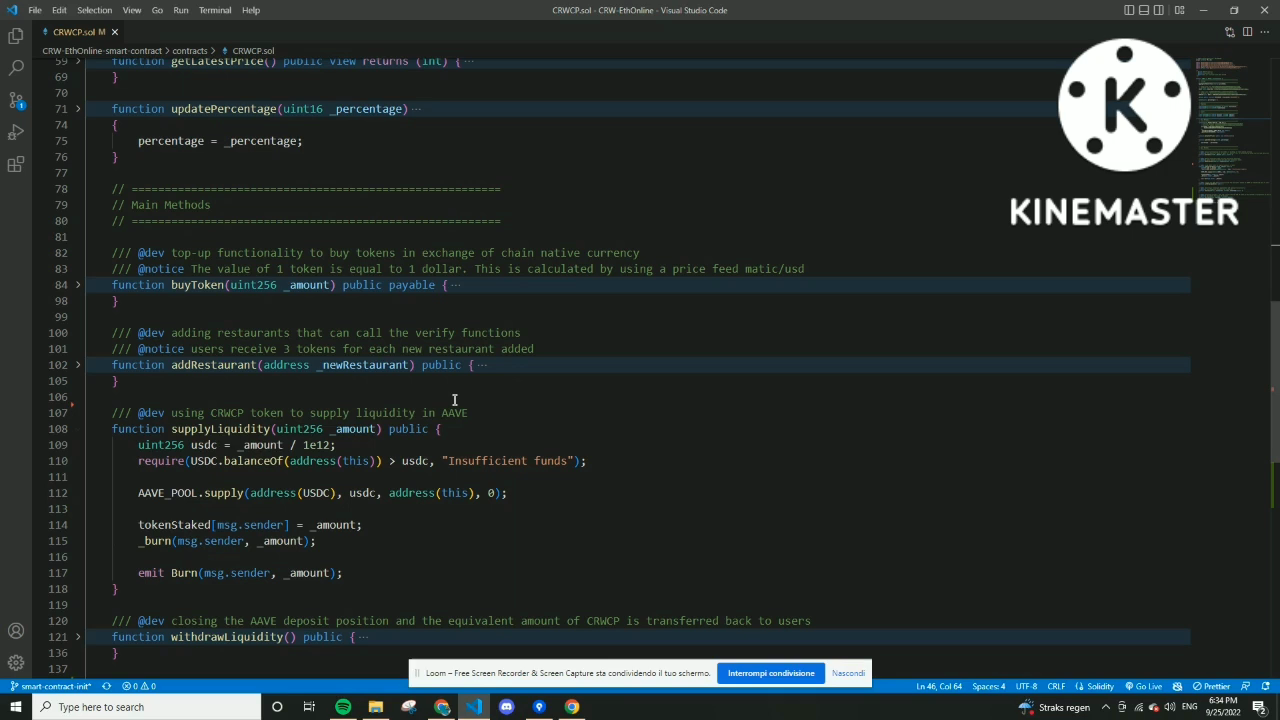Expand the folded buyToken function

click(x=78, y=285)
